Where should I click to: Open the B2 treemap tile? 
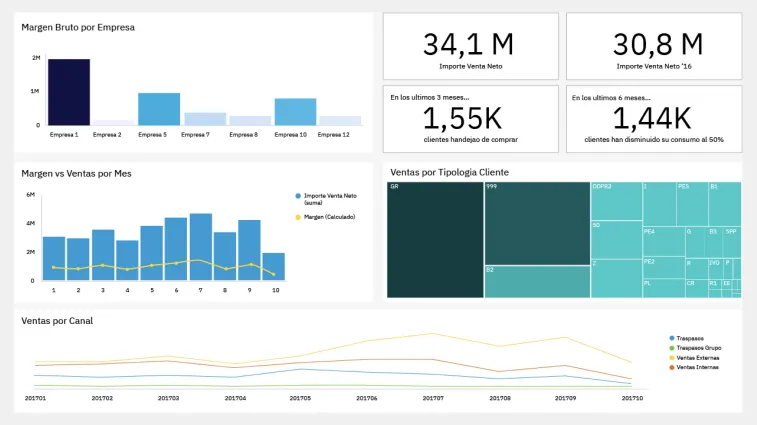tap(537, 282)
